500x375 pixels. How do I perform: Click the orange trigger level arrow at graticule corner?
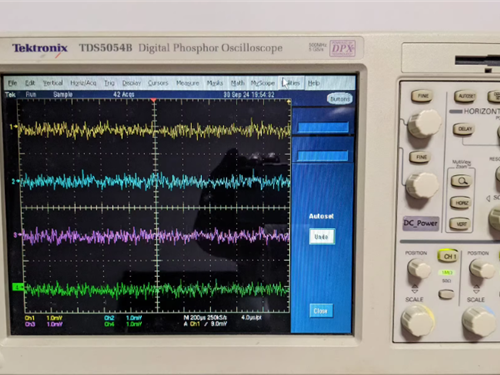click(x=289, y=101)
